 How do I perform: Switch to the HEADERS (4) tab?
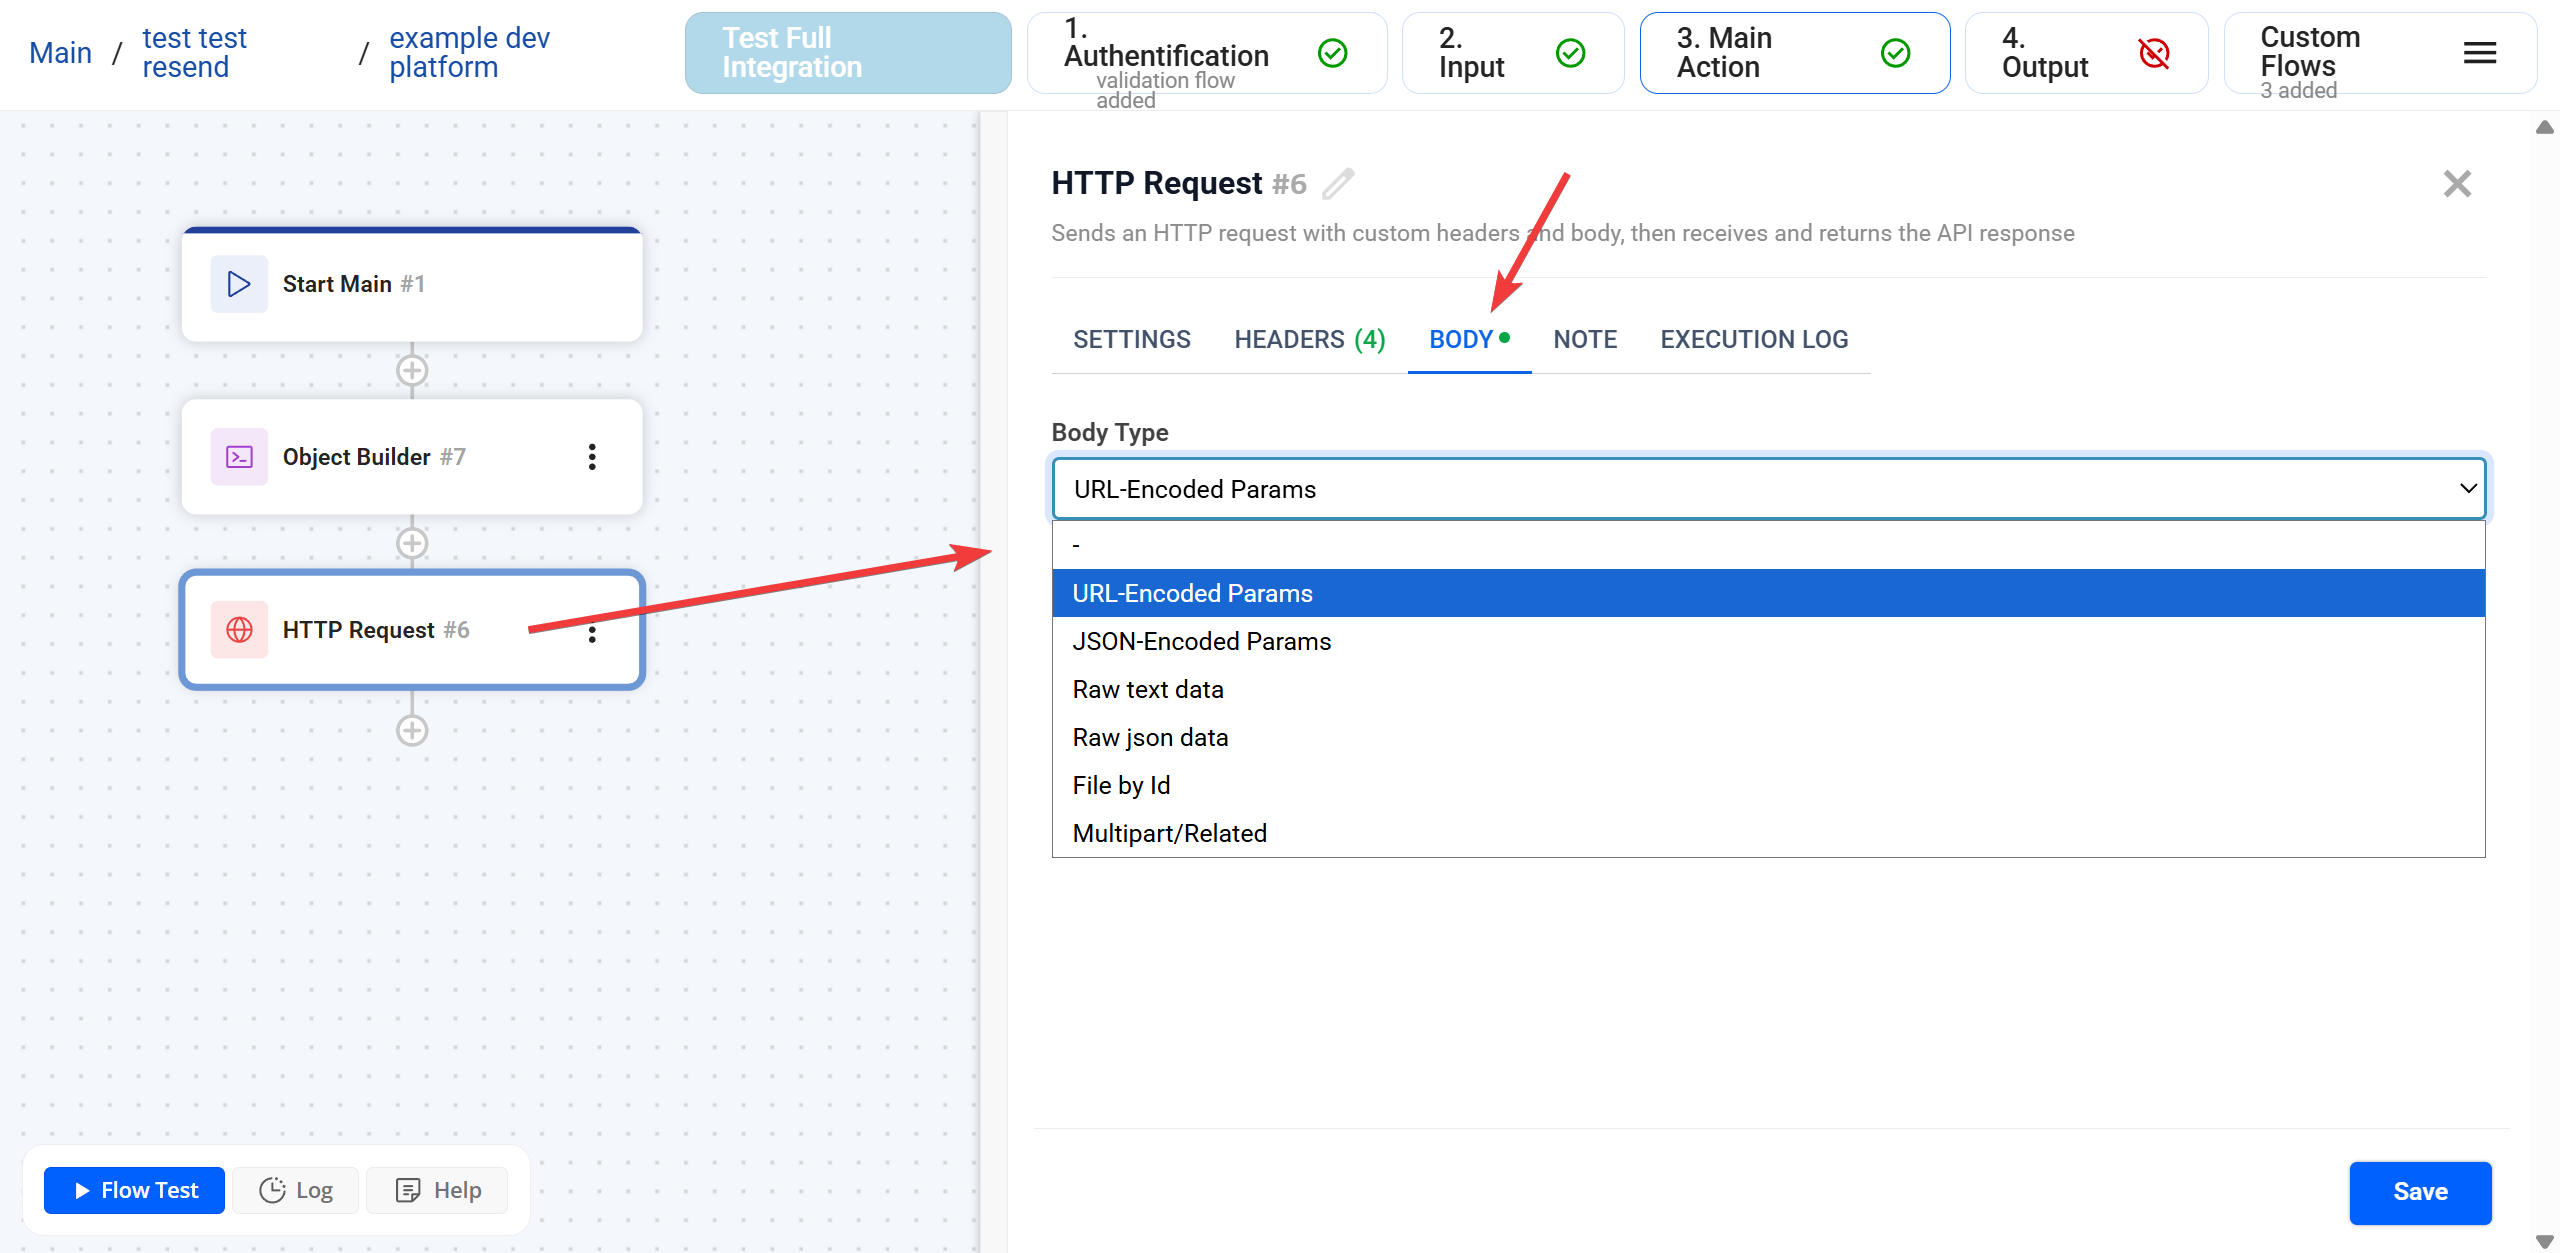[1309, 340]
